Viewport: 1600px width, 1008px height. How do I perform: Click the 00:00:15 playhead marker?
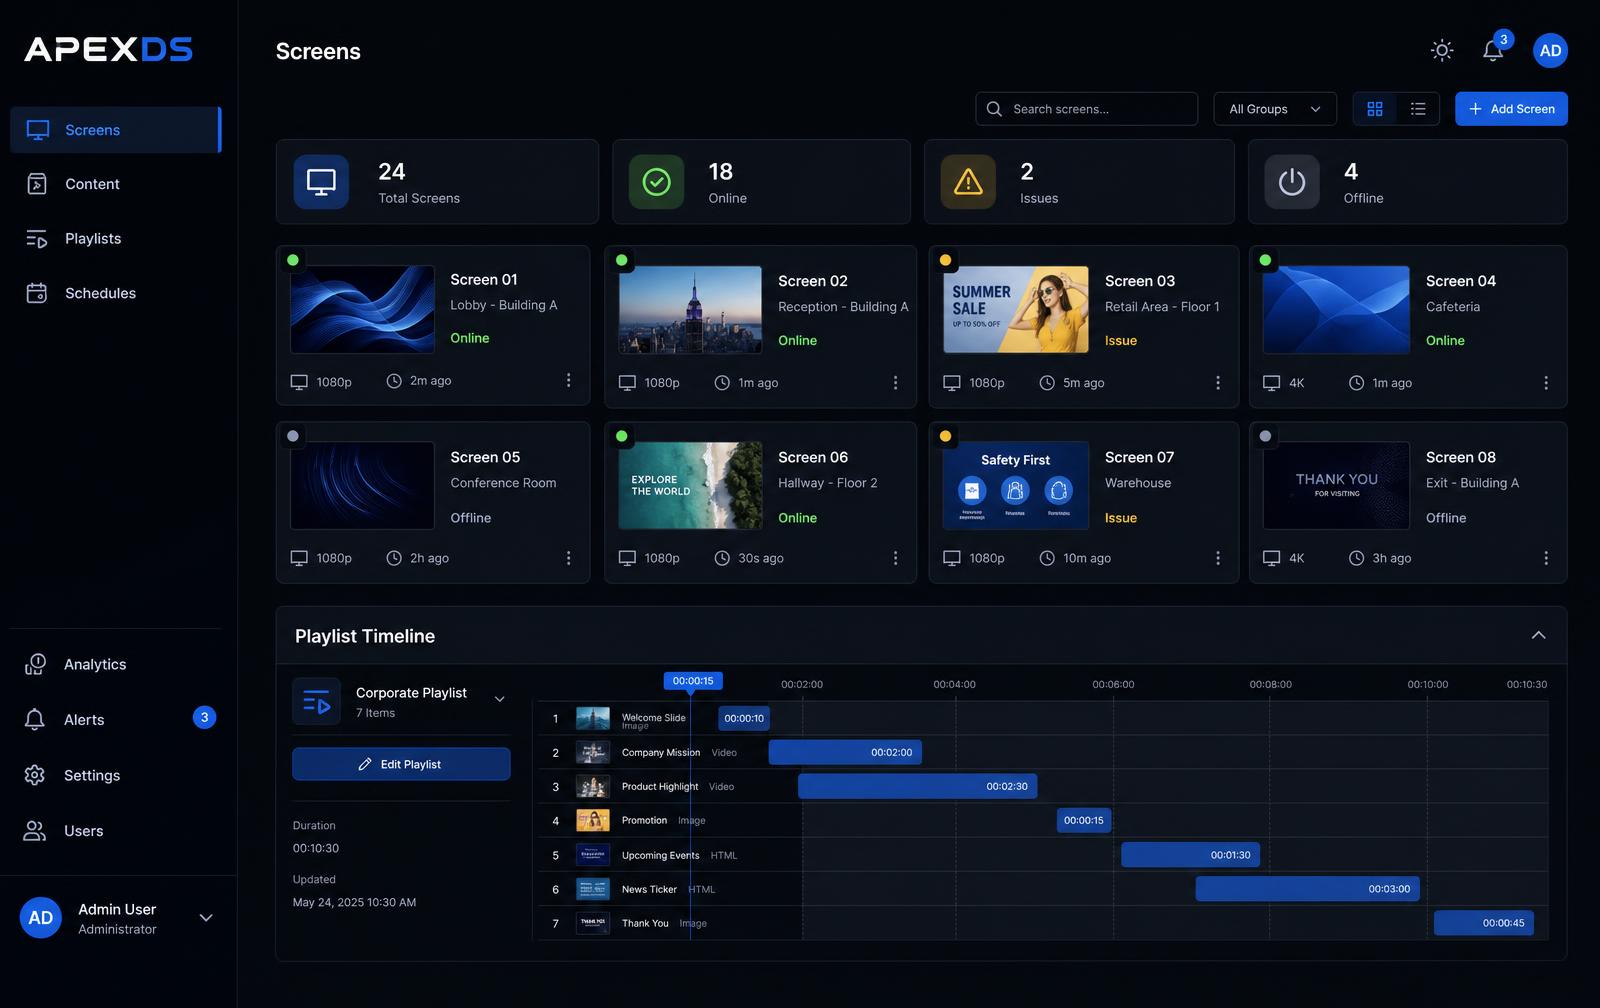(693, 681)
